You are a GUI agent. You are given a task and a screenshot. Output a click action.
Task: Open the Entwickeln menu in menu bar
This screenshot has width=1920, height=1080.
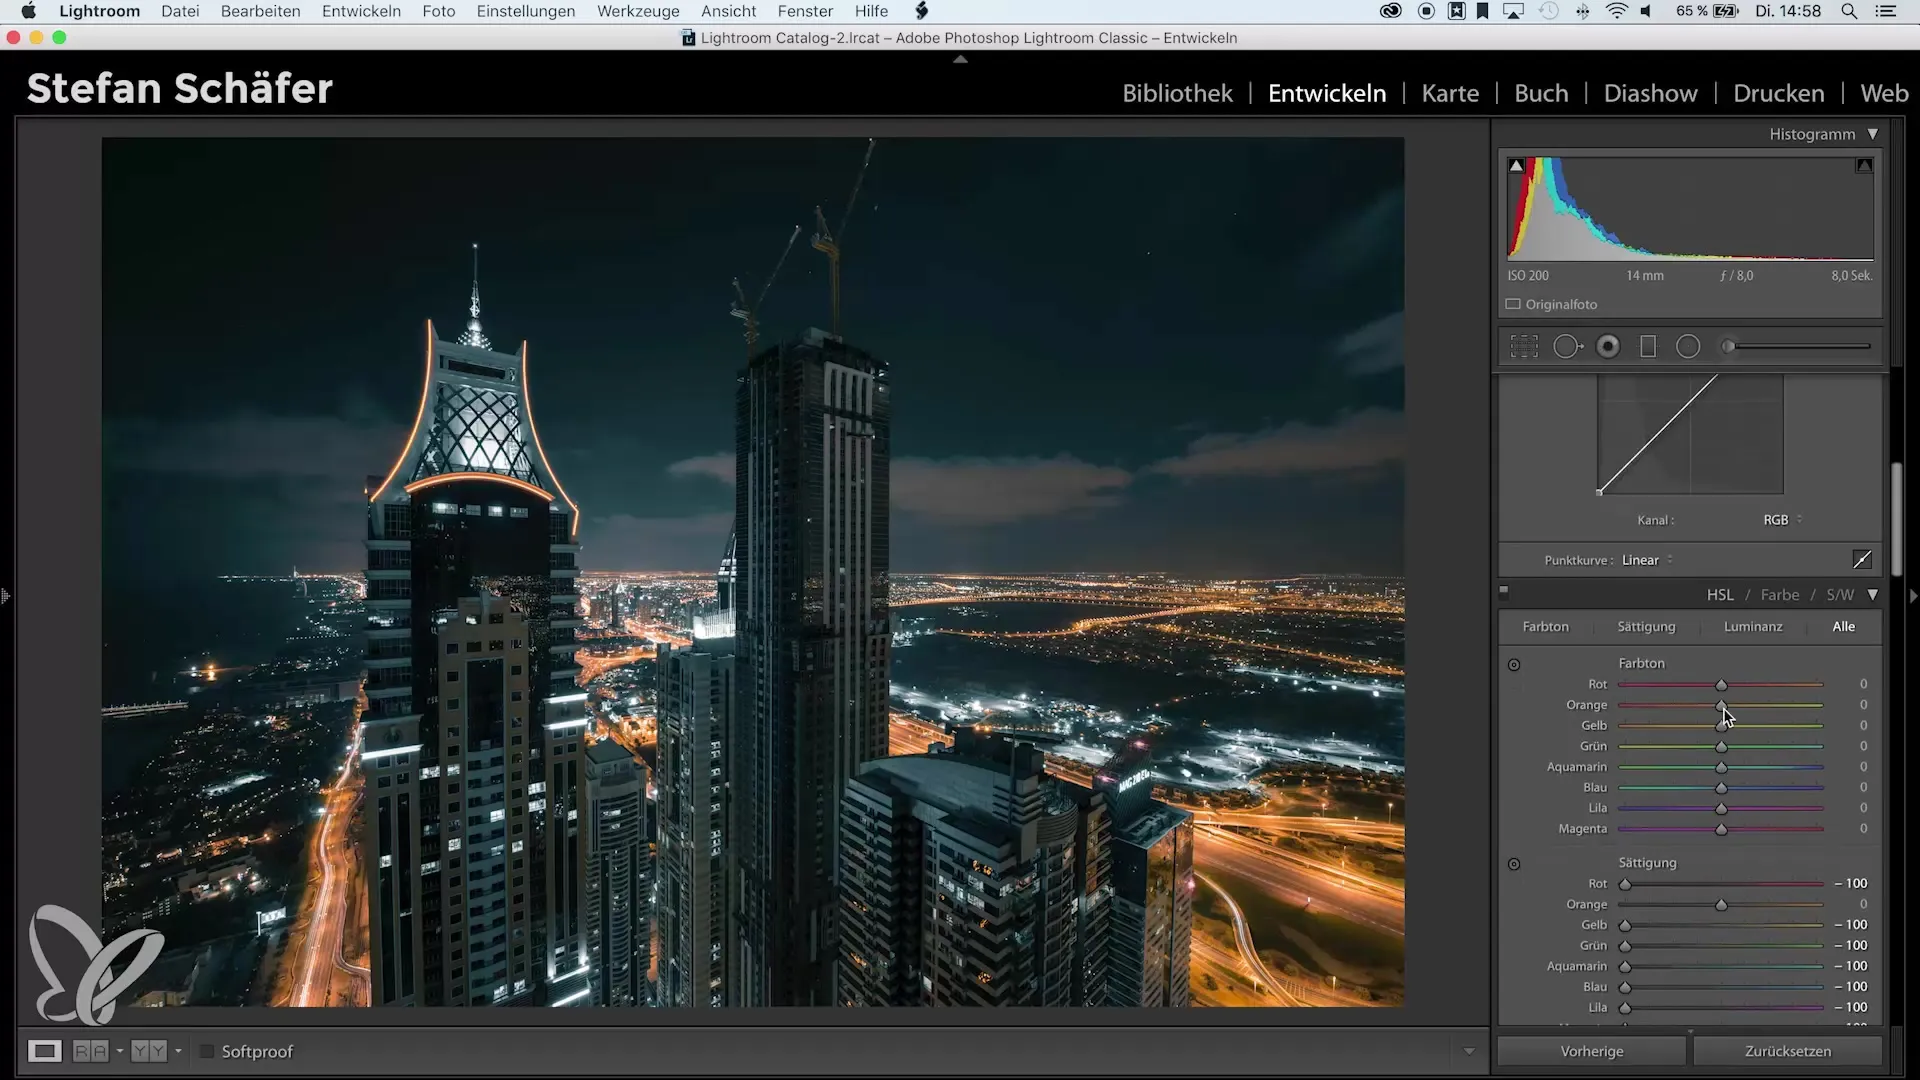click(361, 11)
